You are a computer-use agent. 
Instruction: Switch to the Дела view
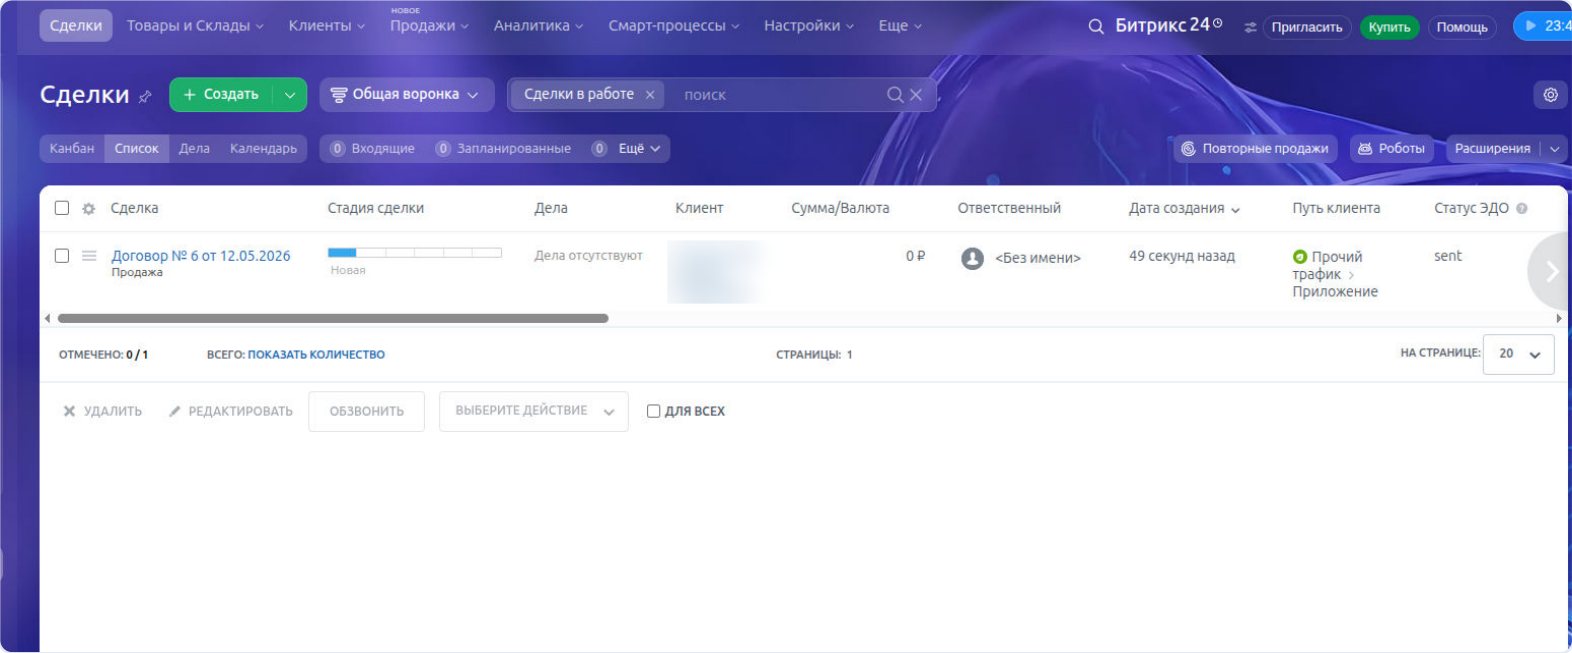pos(194,148)
